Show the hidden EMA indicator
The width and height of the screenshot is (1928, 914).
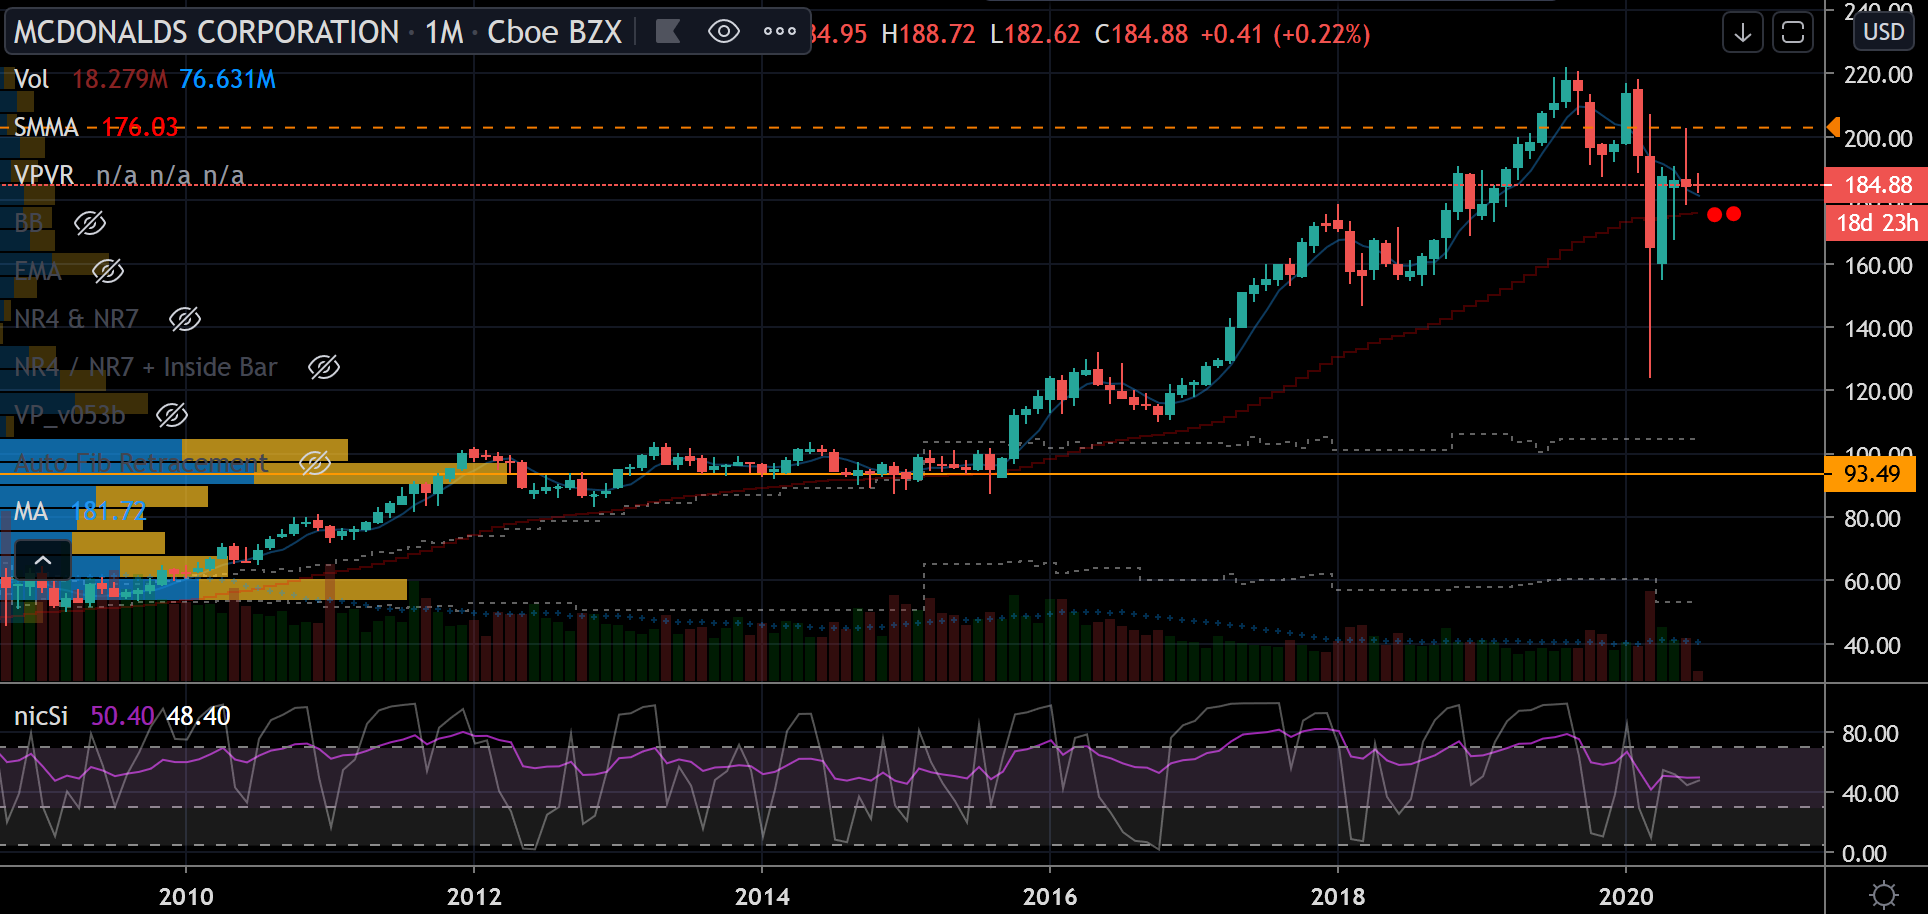click(108, 271)
